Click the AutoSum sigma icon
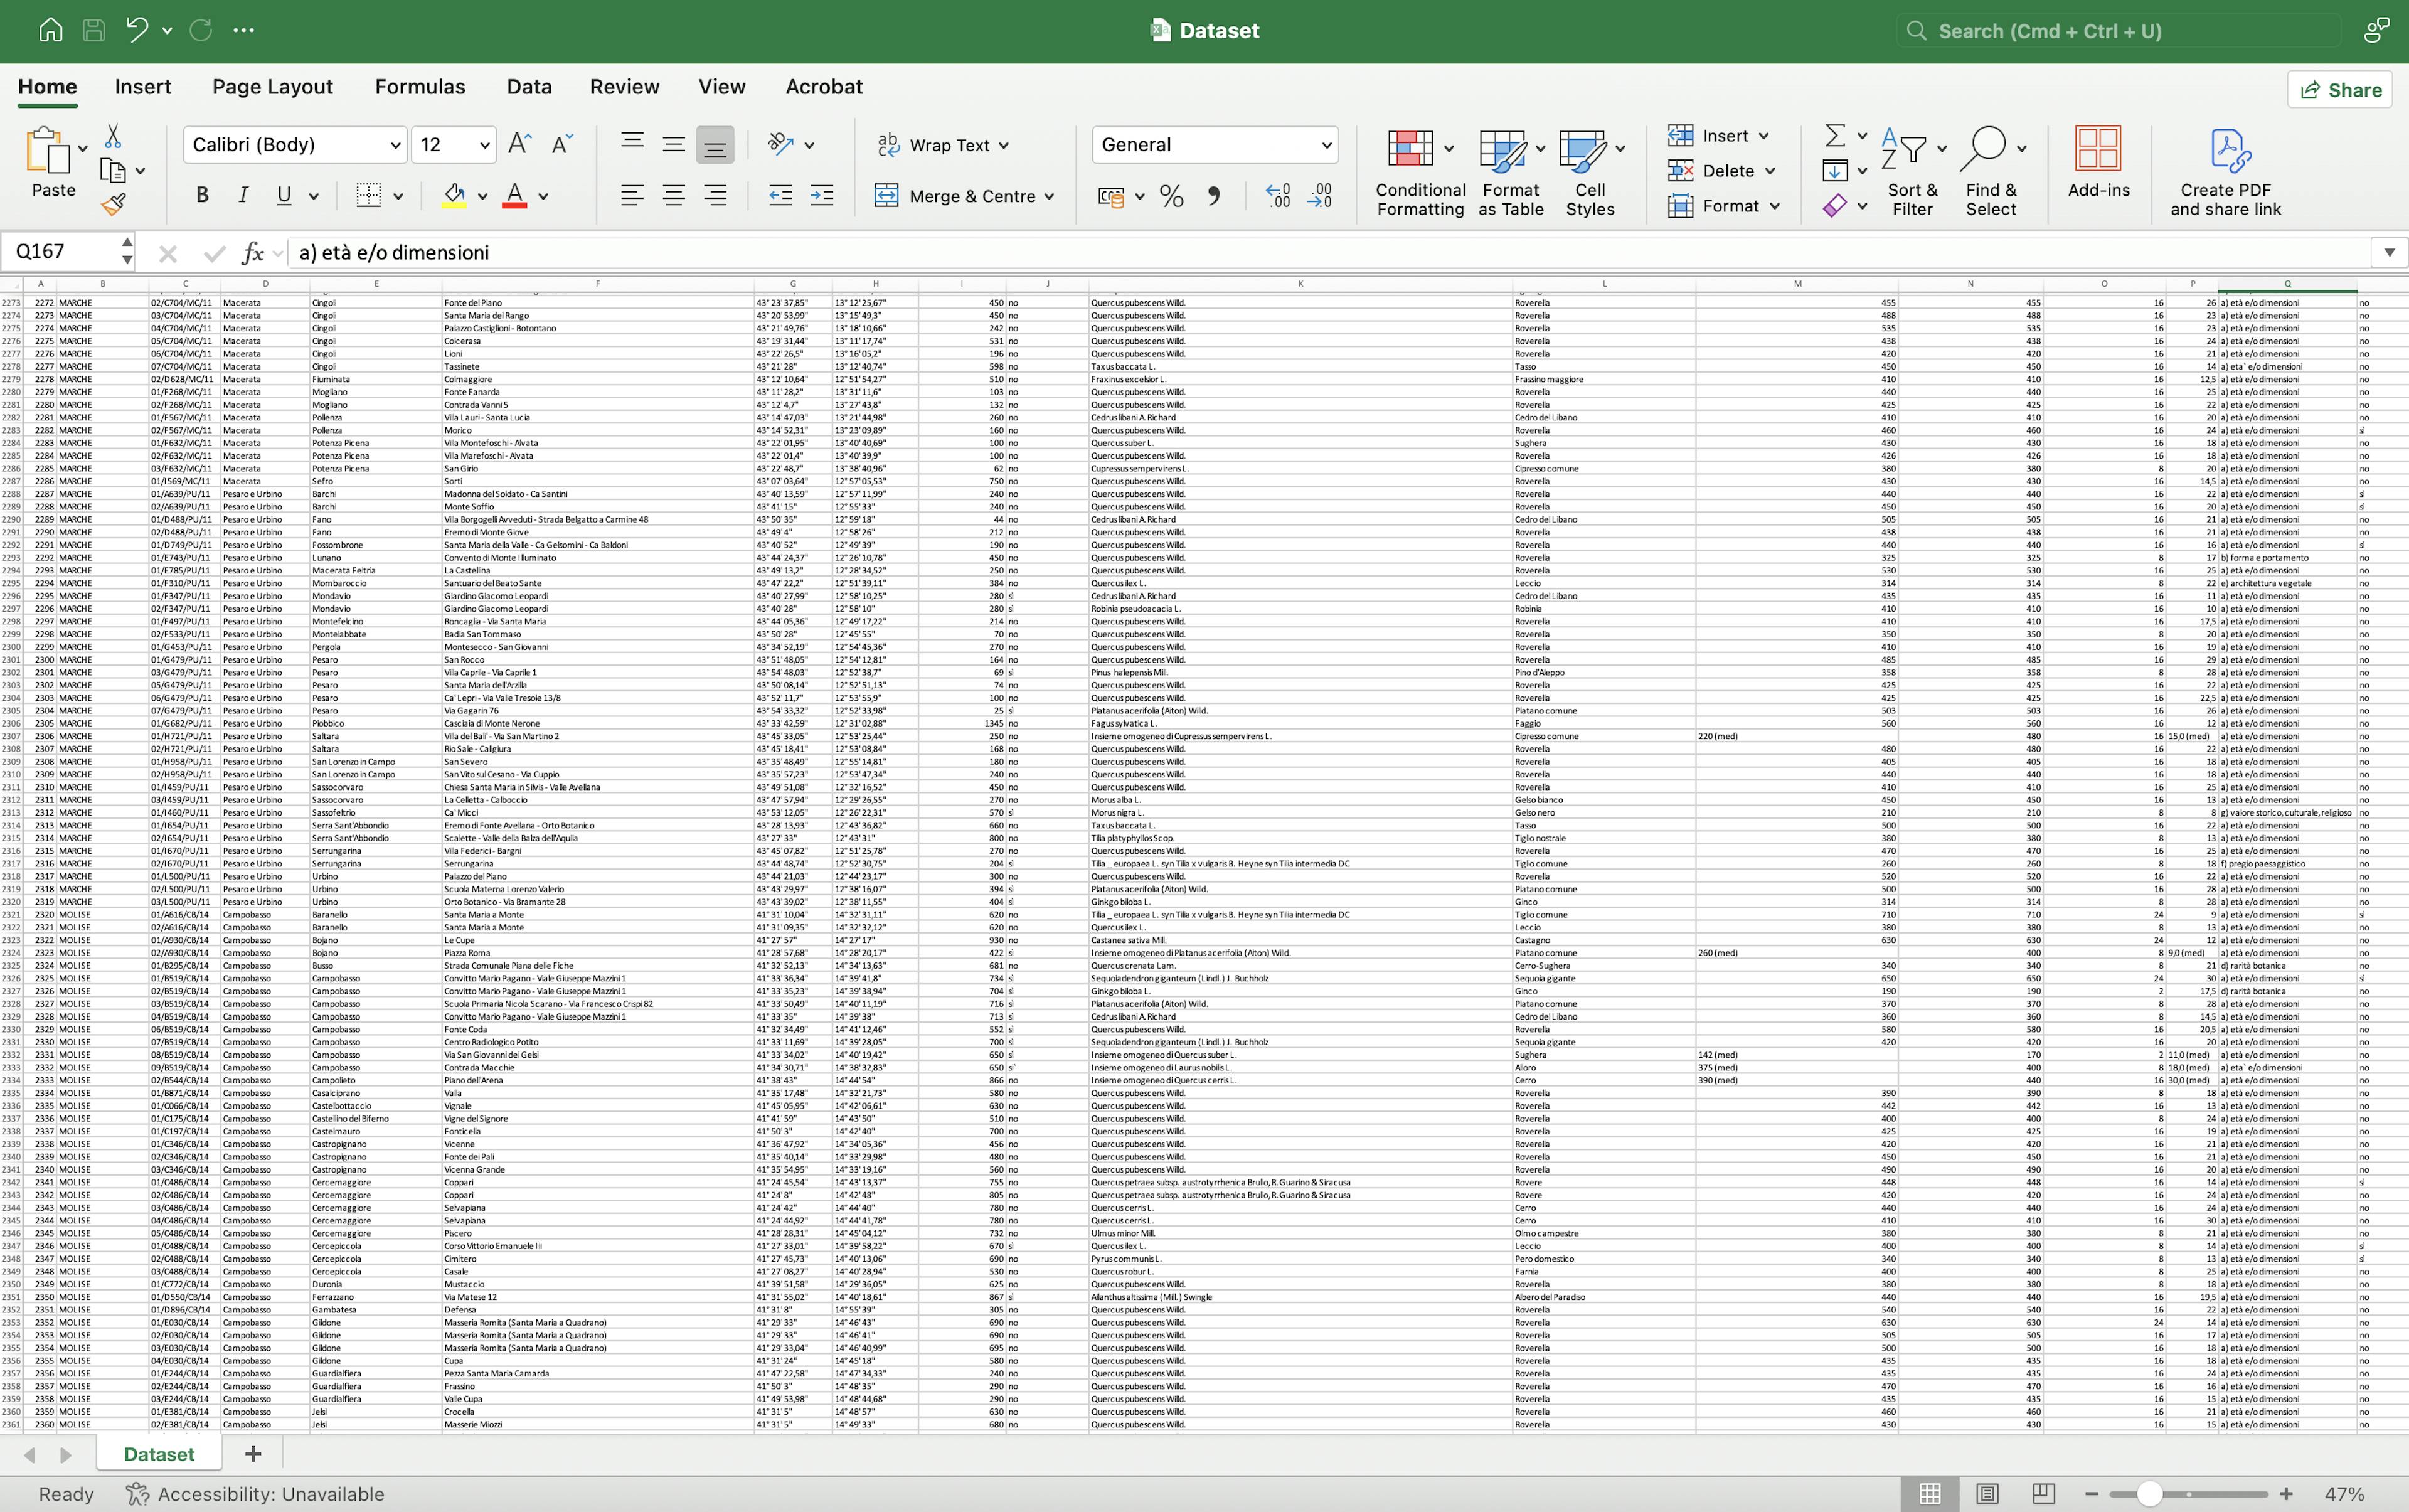2409x1512 pixels. coord(1834,135)
